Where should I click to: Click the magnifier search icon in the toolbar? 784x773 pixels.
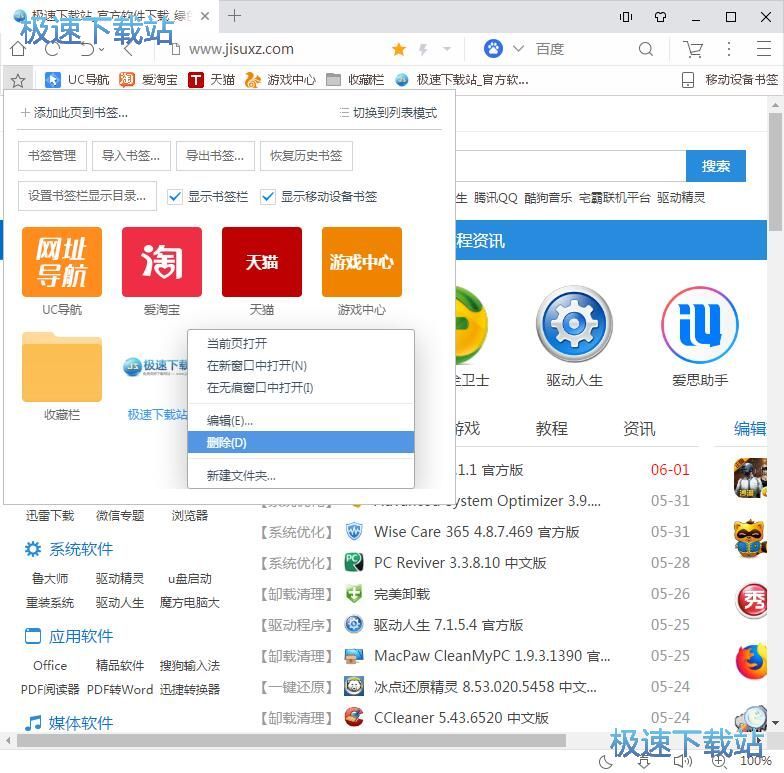point(646,49)
